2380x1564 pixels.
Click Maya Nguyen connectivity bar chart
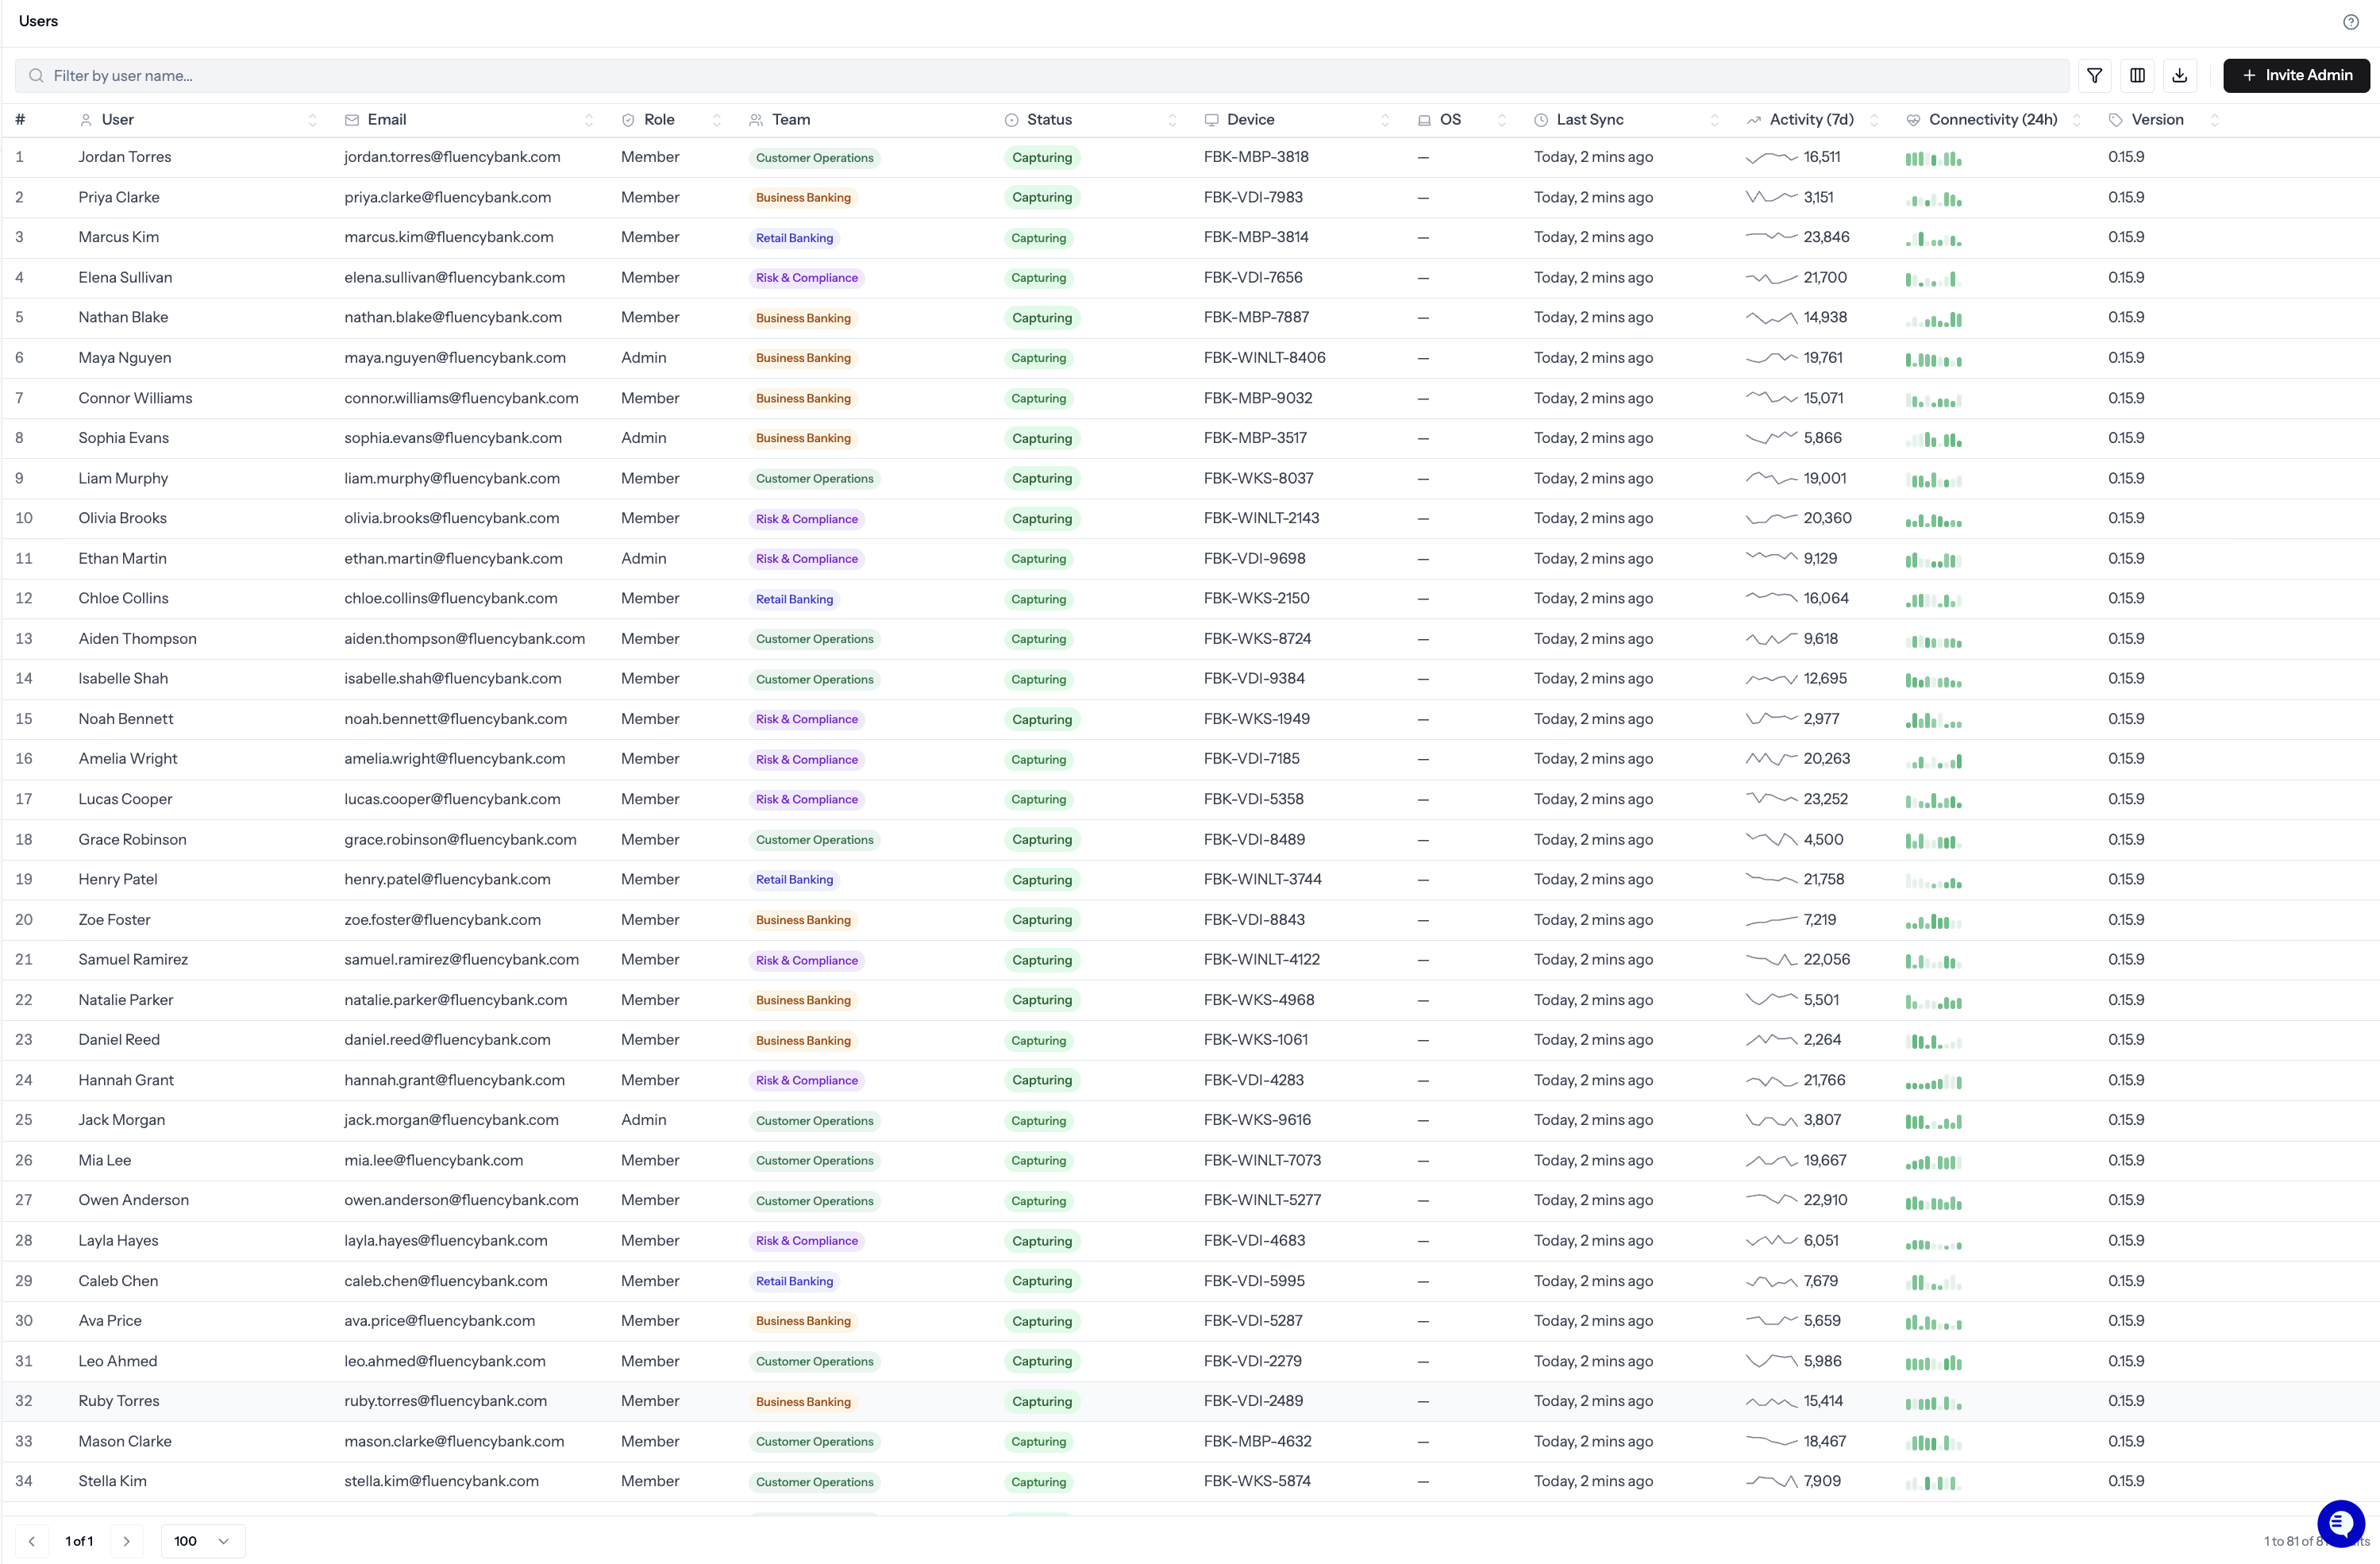[x=1934, y=359]
